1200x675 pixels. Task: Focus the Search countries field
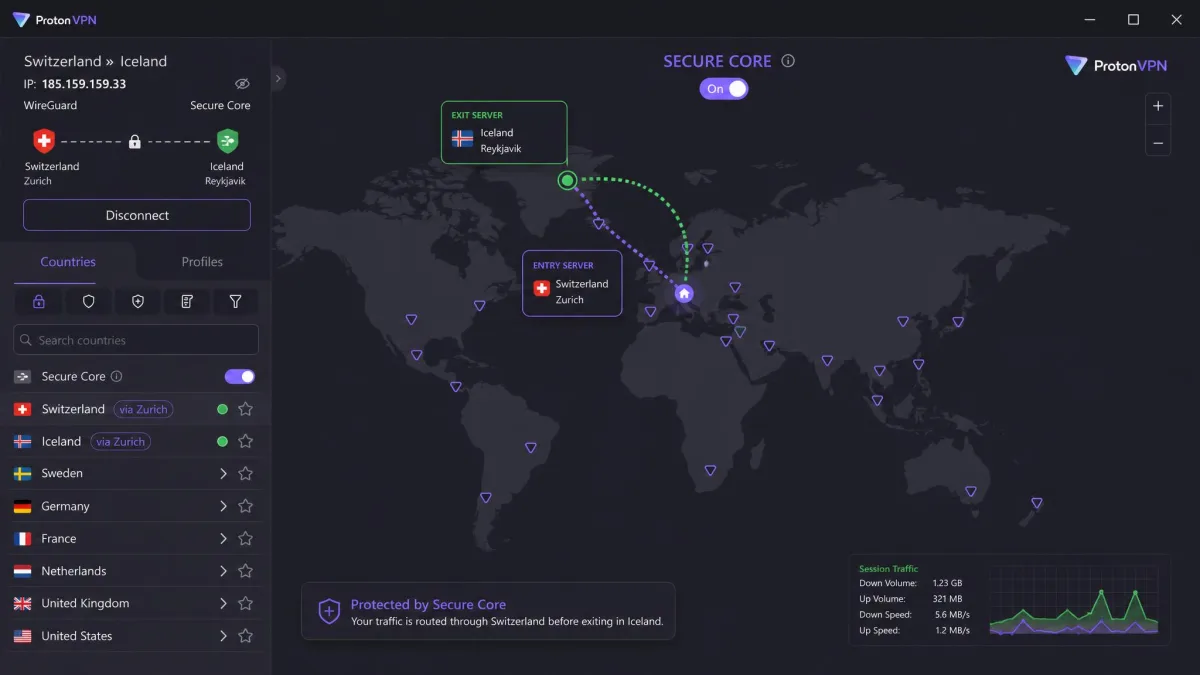[x=136, y=340]
